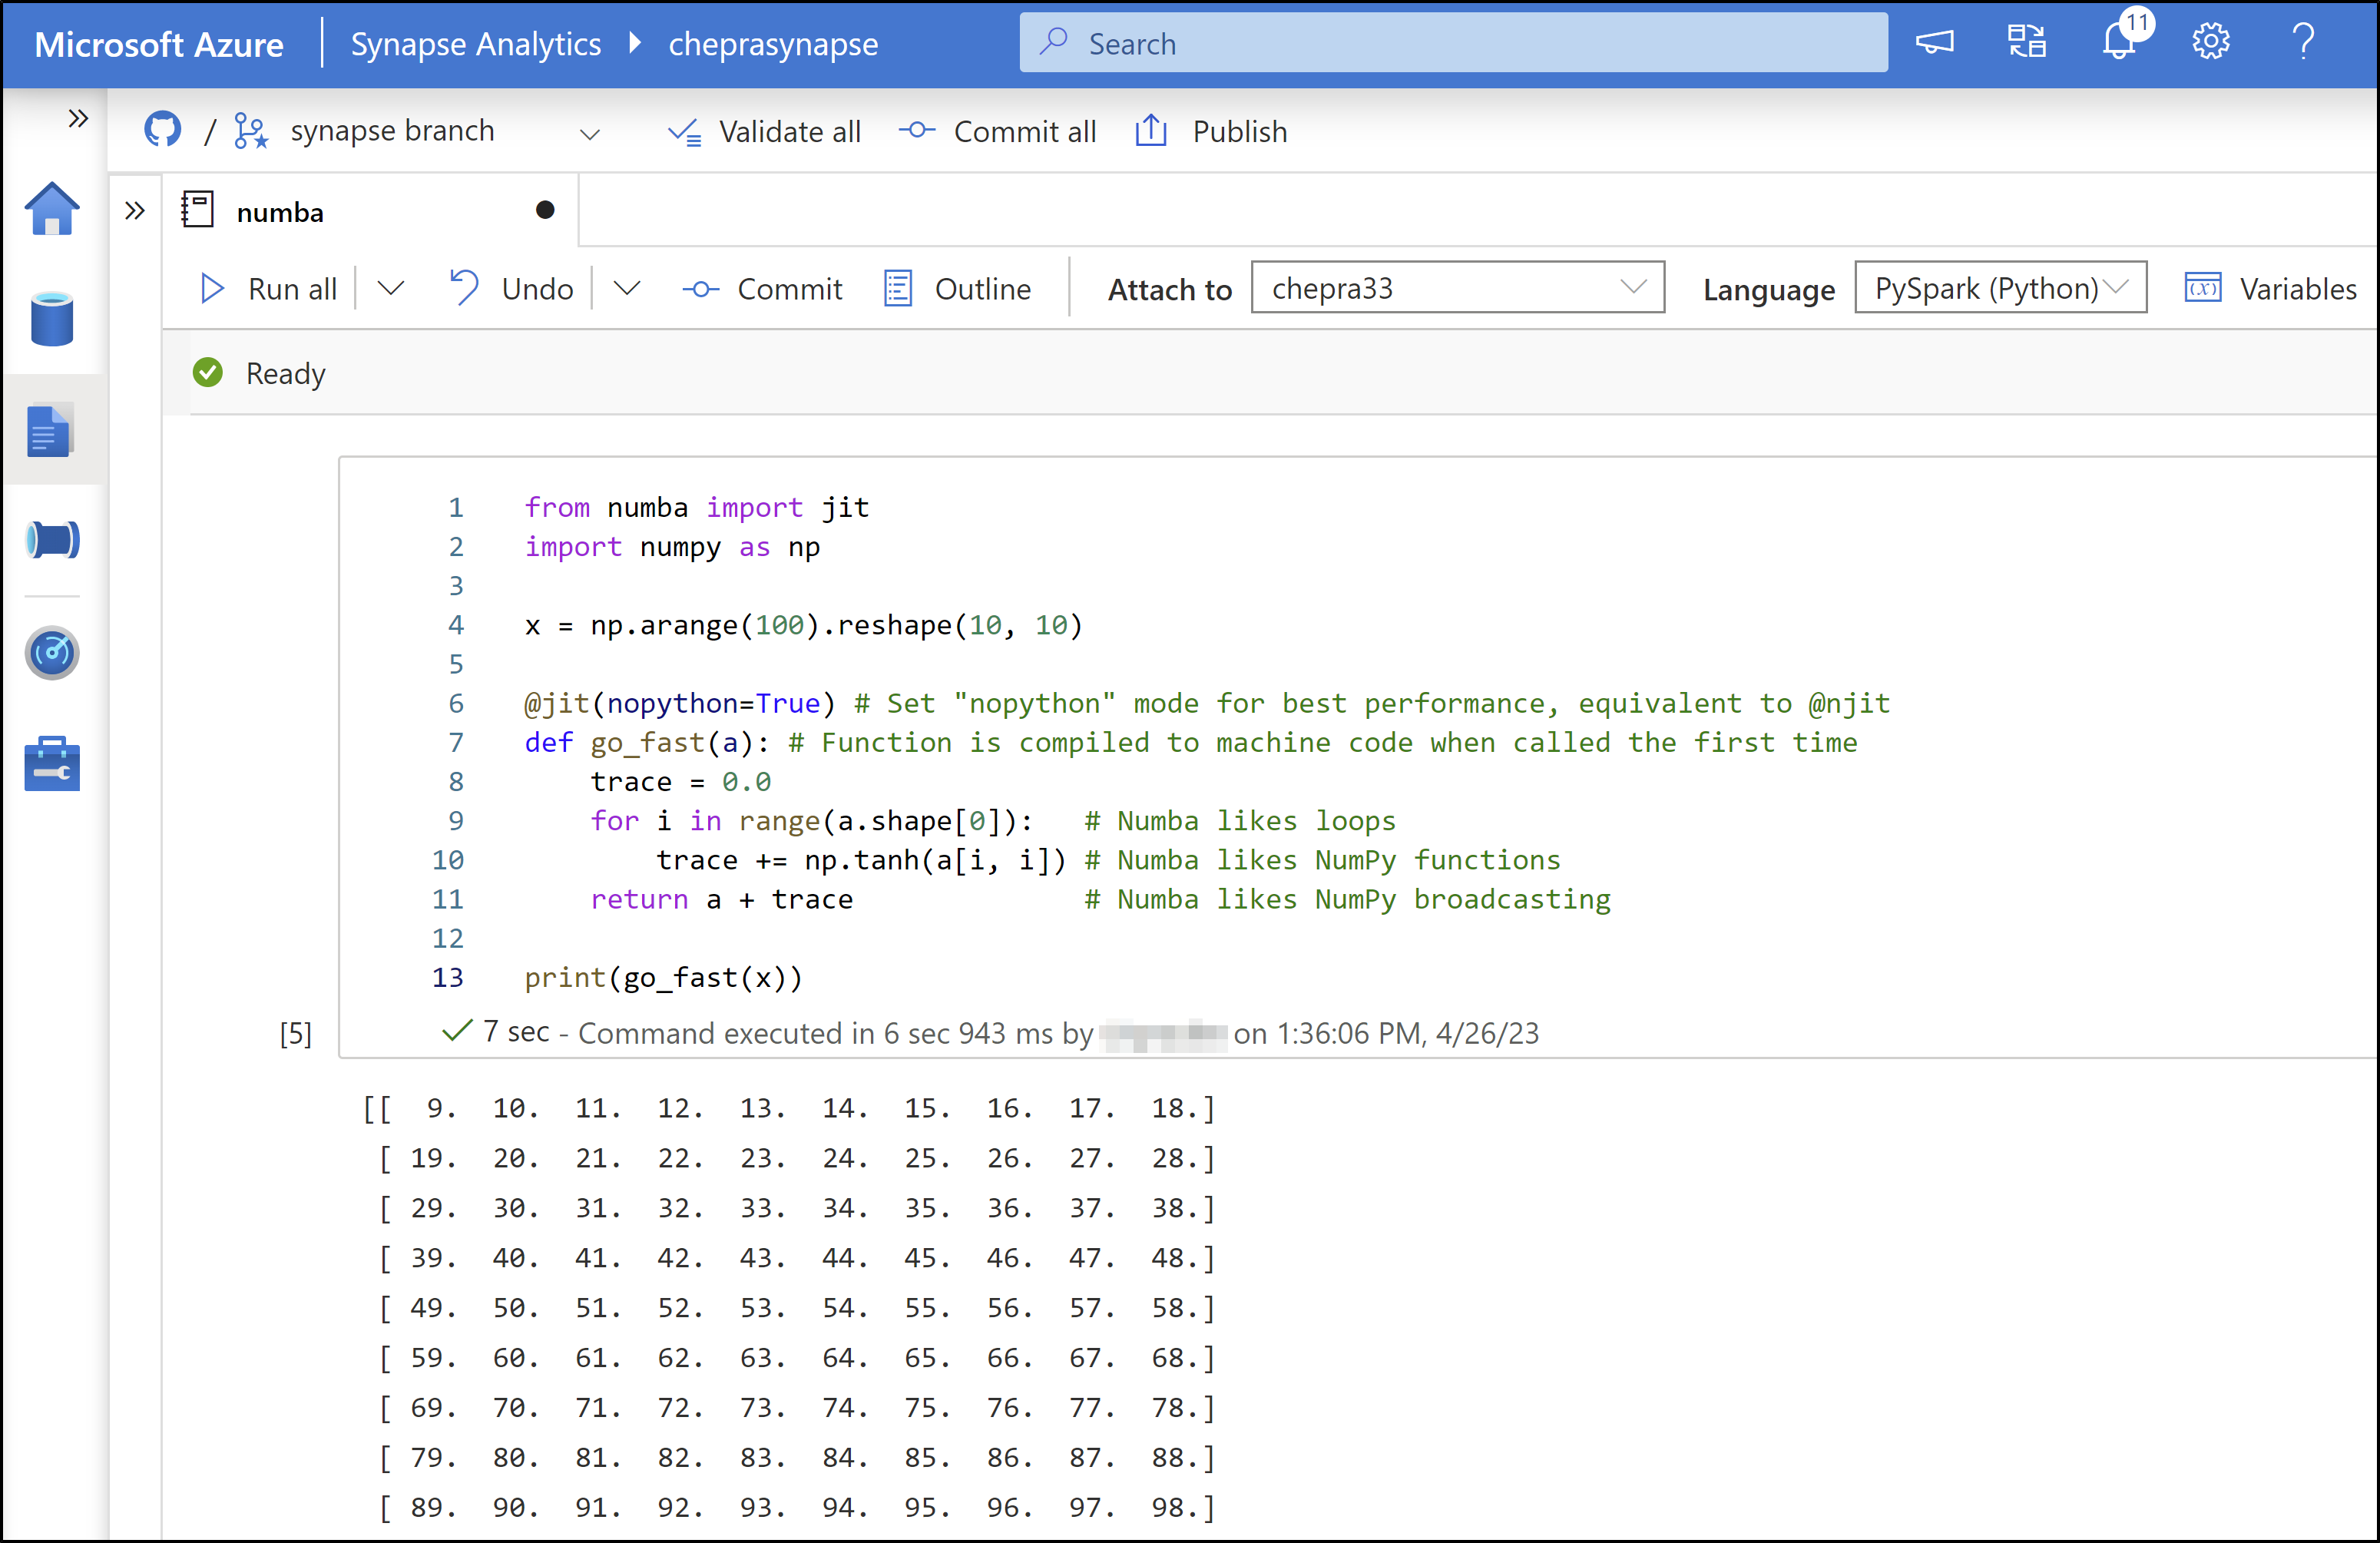Click the Search box in Azure header
Image resolution: width=2380 pixels, height=1543 pixels.
(1453, 43)
